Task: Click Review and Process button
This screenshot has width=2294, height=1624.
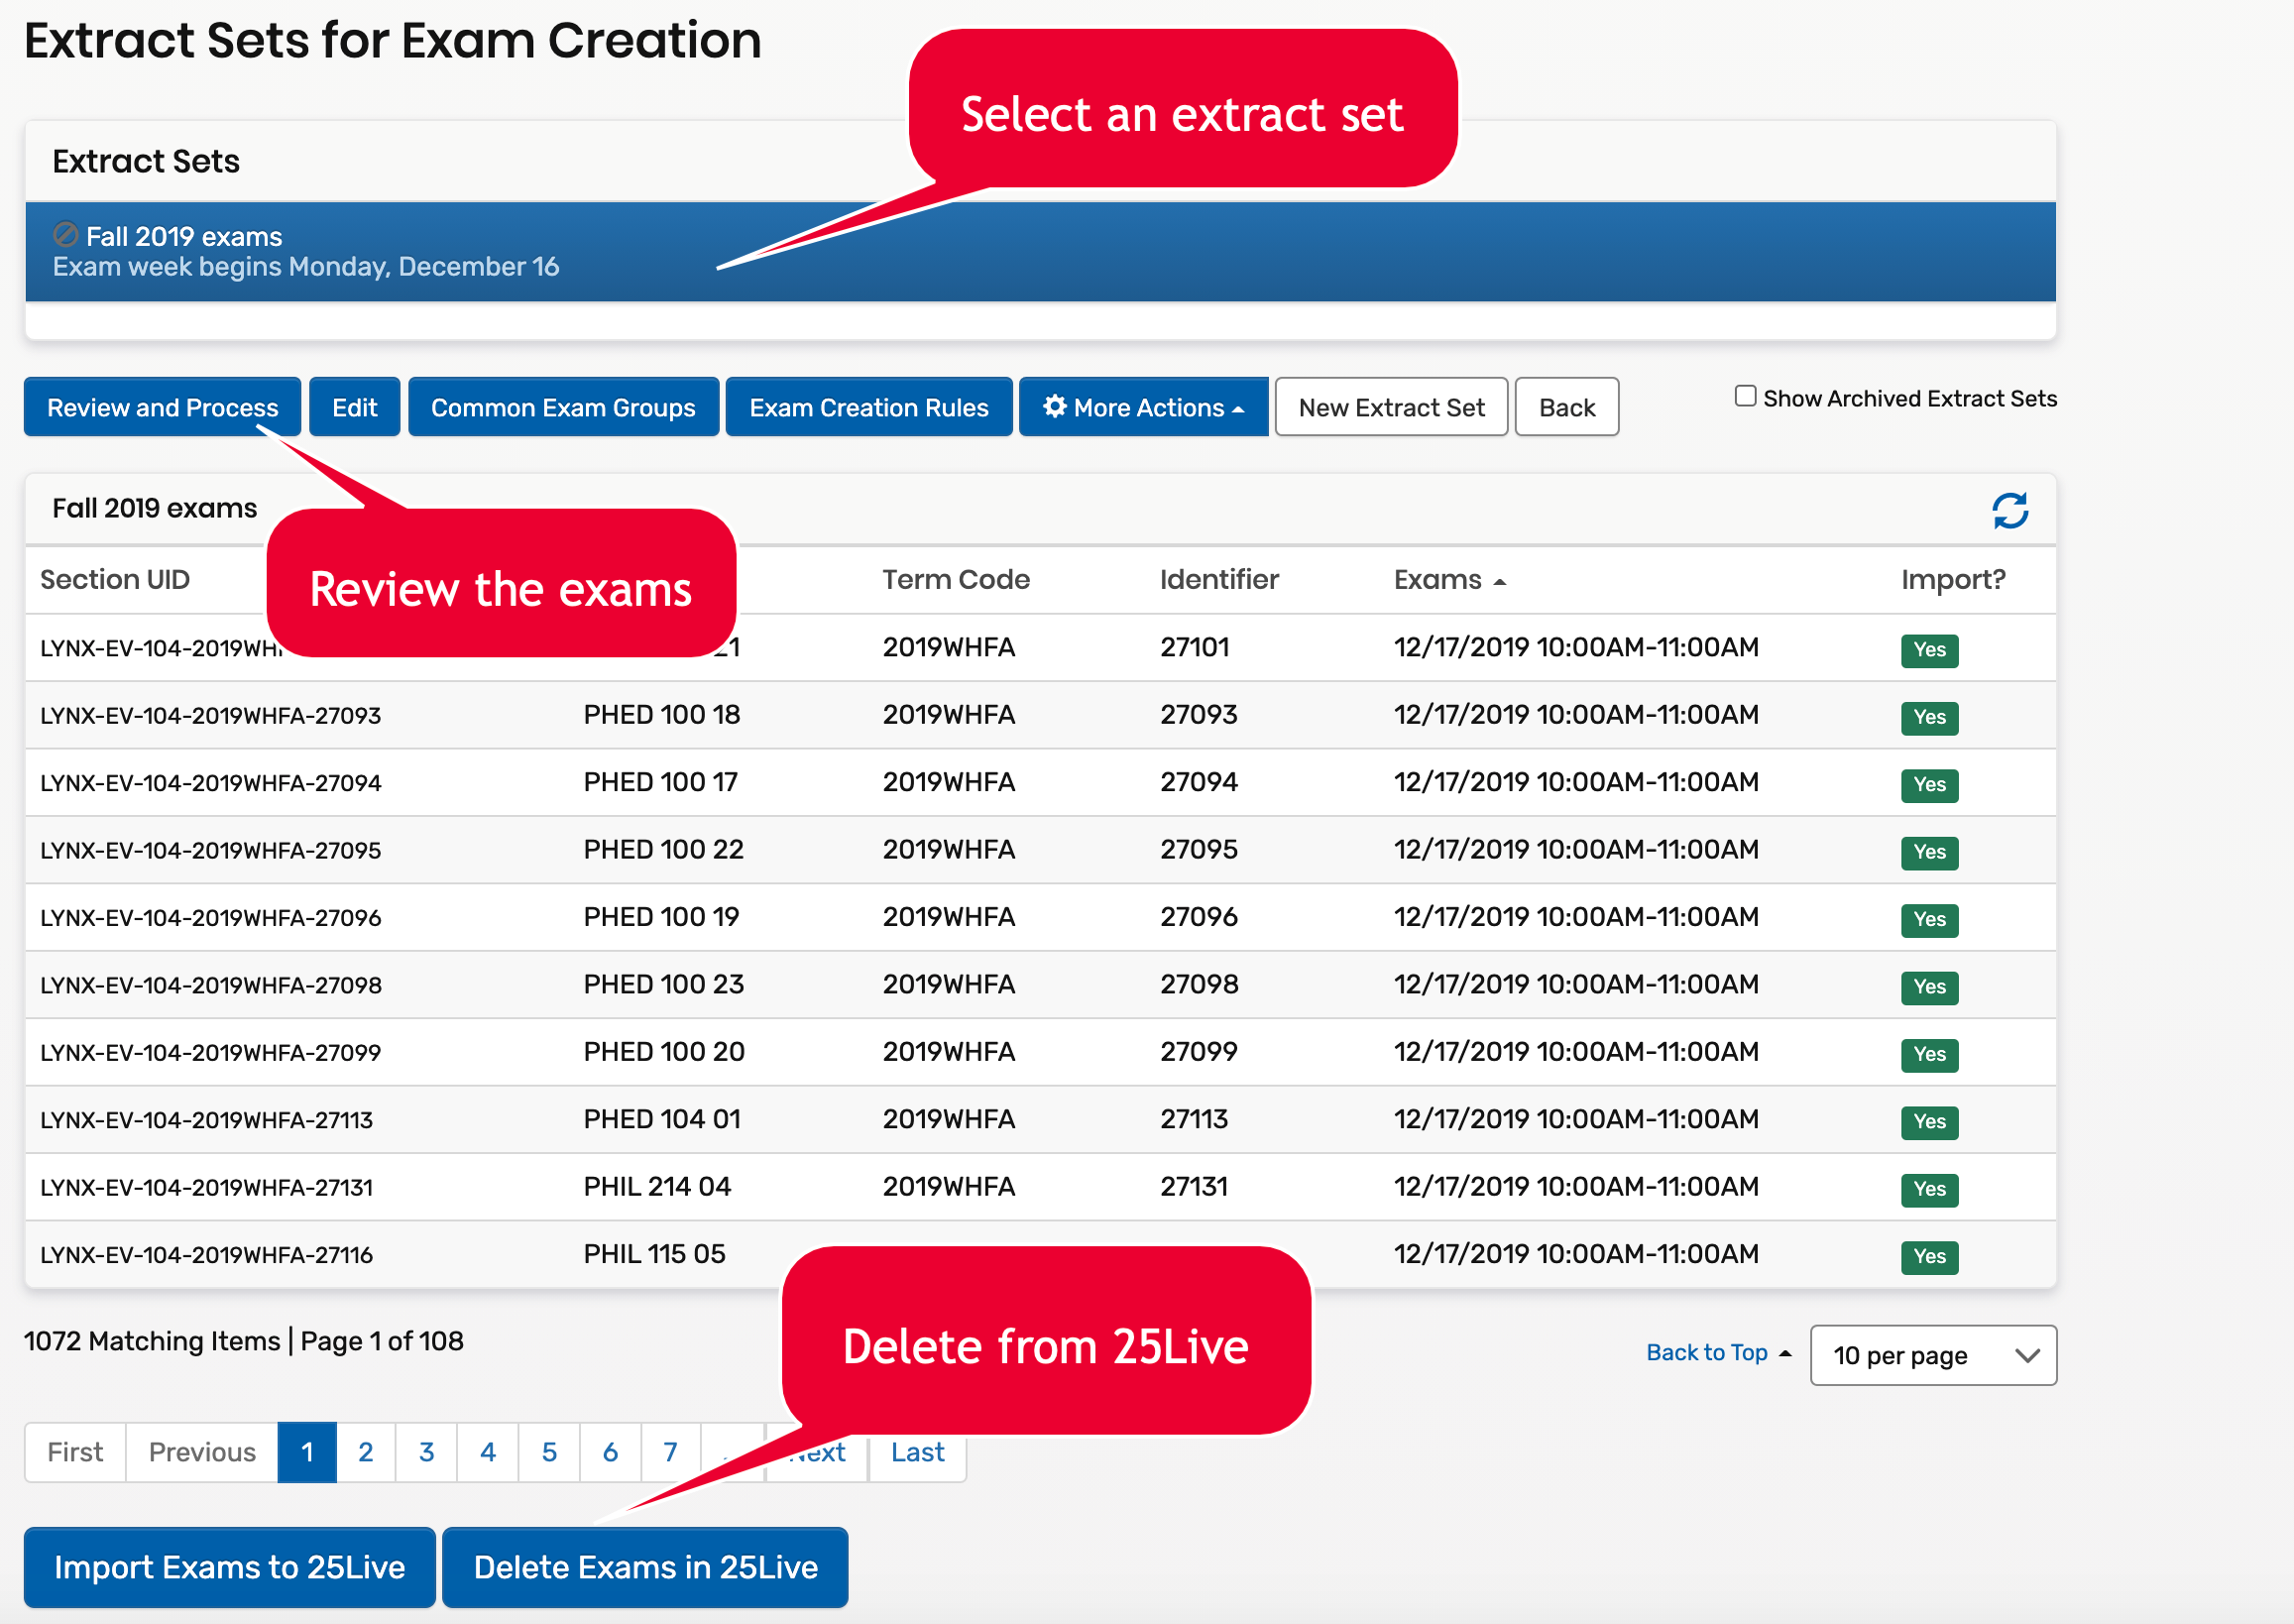Action: click(x=162, y=407)
